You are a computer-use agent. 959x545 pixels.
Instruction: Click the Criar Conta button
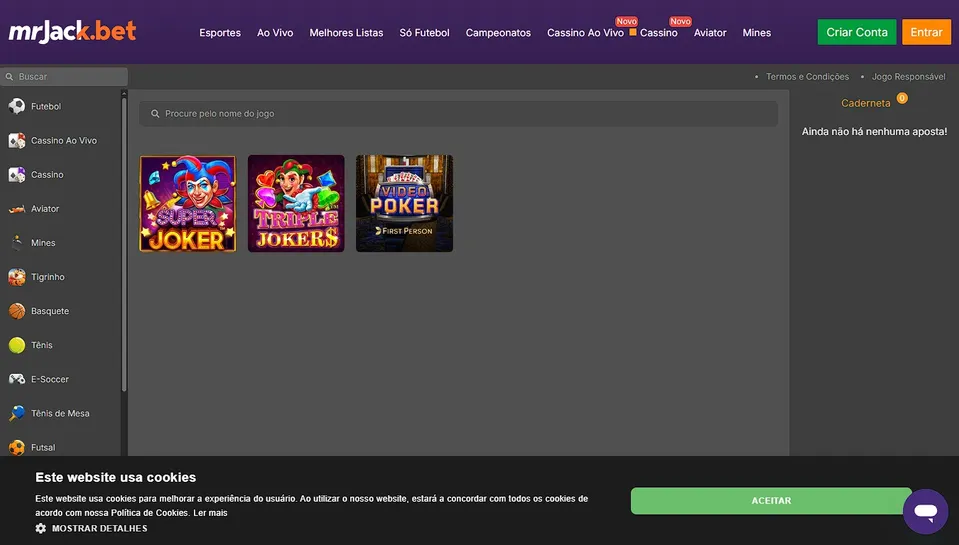coord(857,32)
